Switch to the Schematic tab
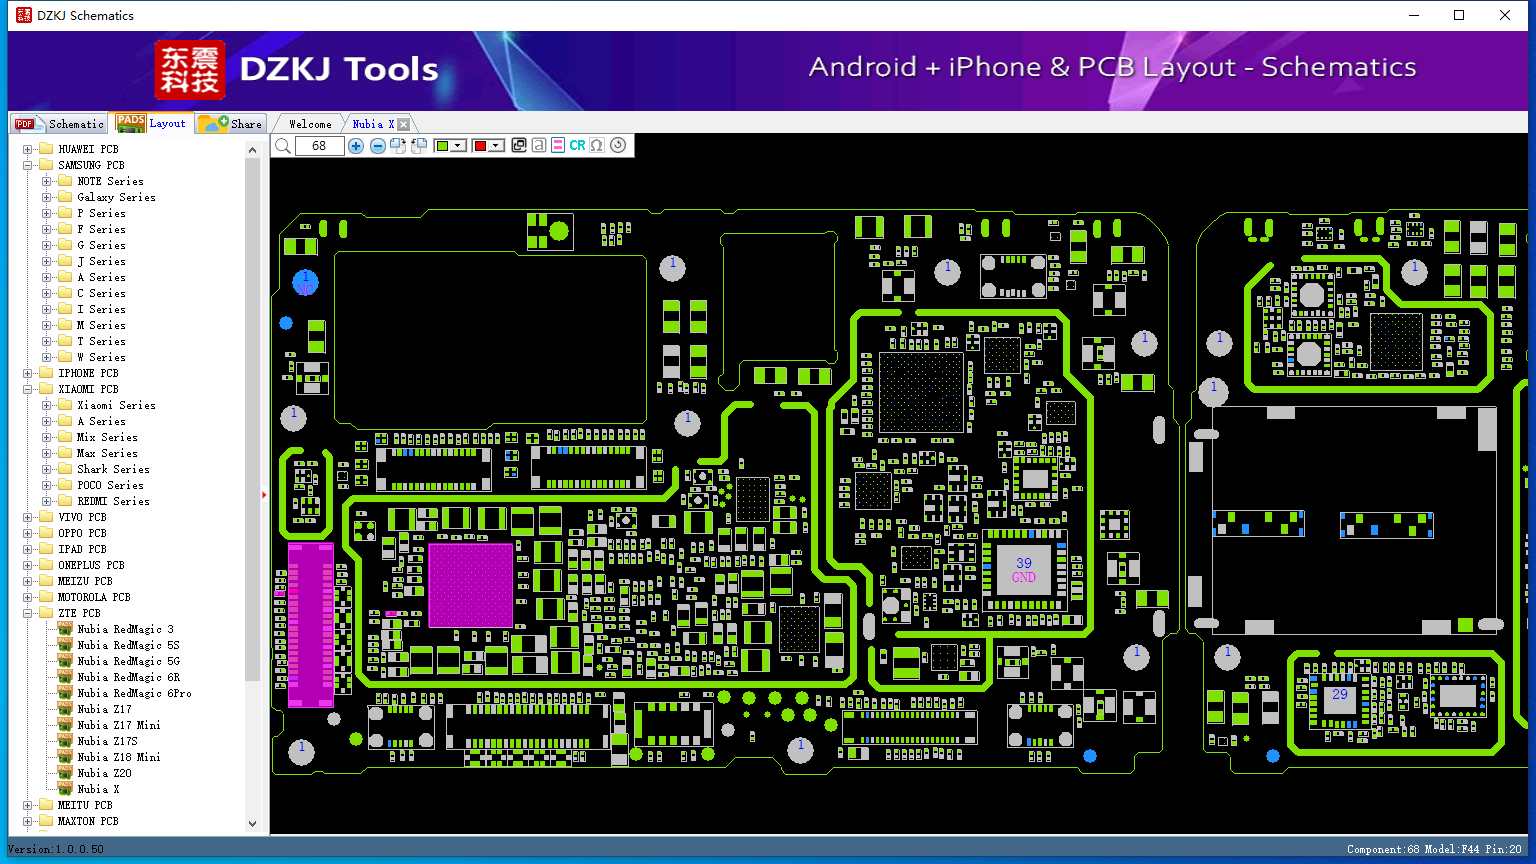 pos(60,124)
